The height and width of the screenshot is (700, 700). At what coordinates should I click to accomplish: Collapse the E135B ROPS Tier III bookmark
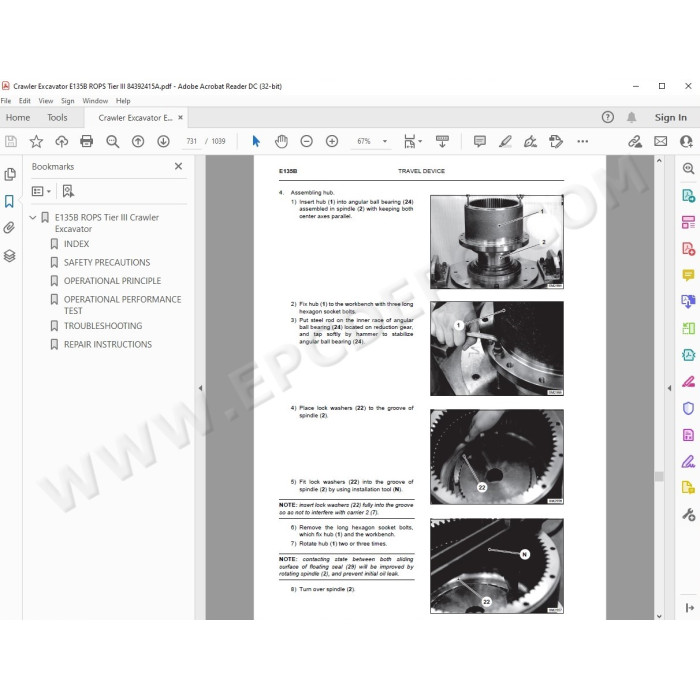coord(33,217)
